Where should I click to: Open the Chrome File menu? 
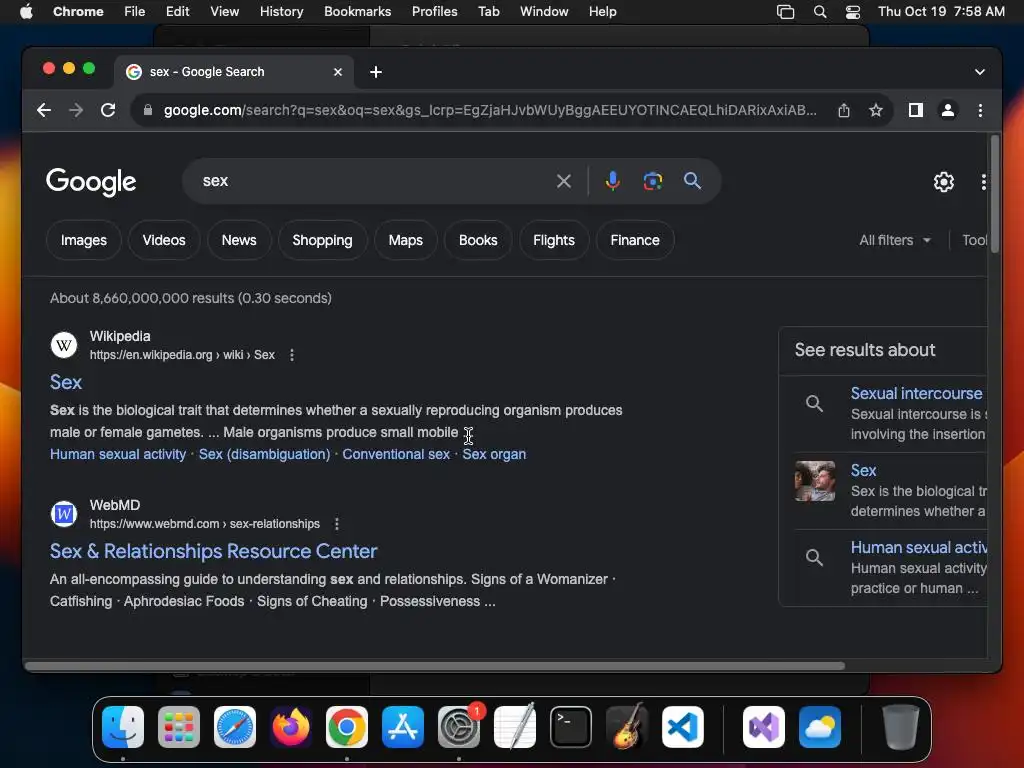pyautogui.click(x=135, y=12)
